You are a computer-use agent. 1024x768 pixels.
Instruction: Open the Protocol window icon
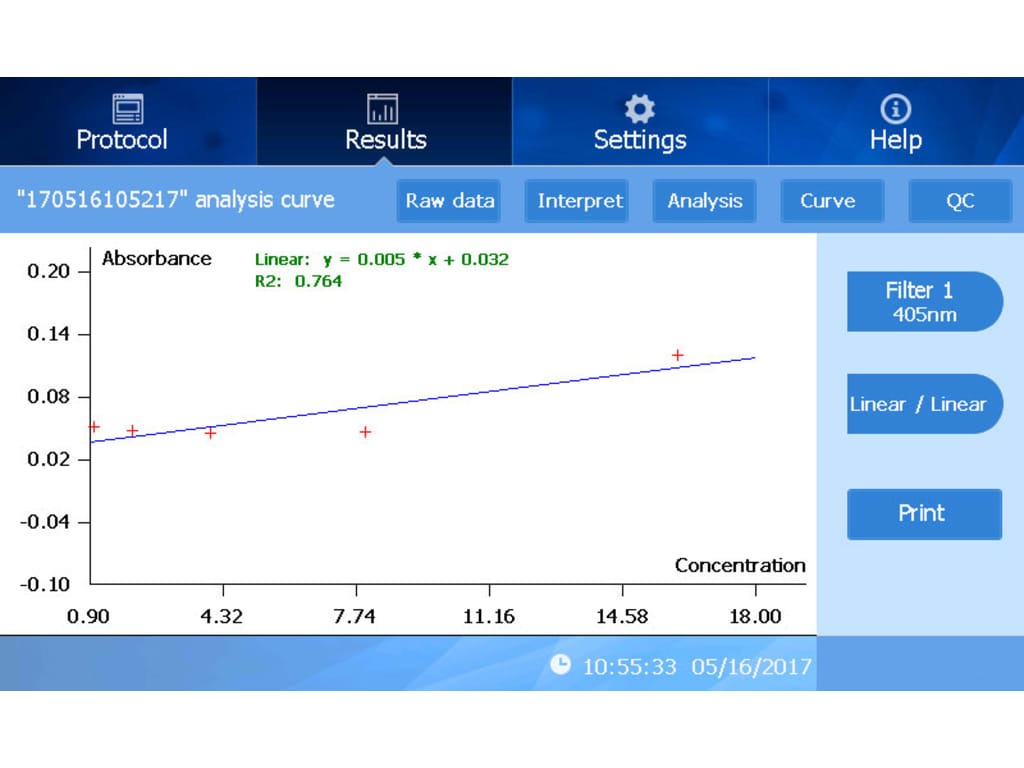tap(127, 108)
